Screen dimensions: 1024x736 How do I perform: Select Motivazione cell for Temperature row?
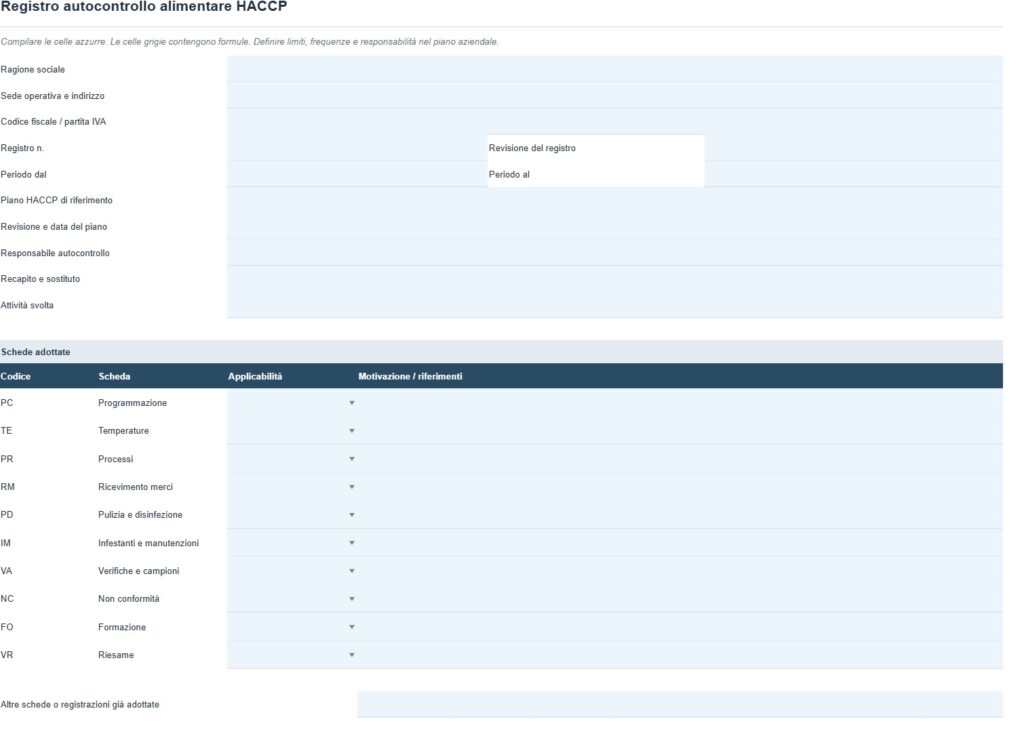coord(680,431)
